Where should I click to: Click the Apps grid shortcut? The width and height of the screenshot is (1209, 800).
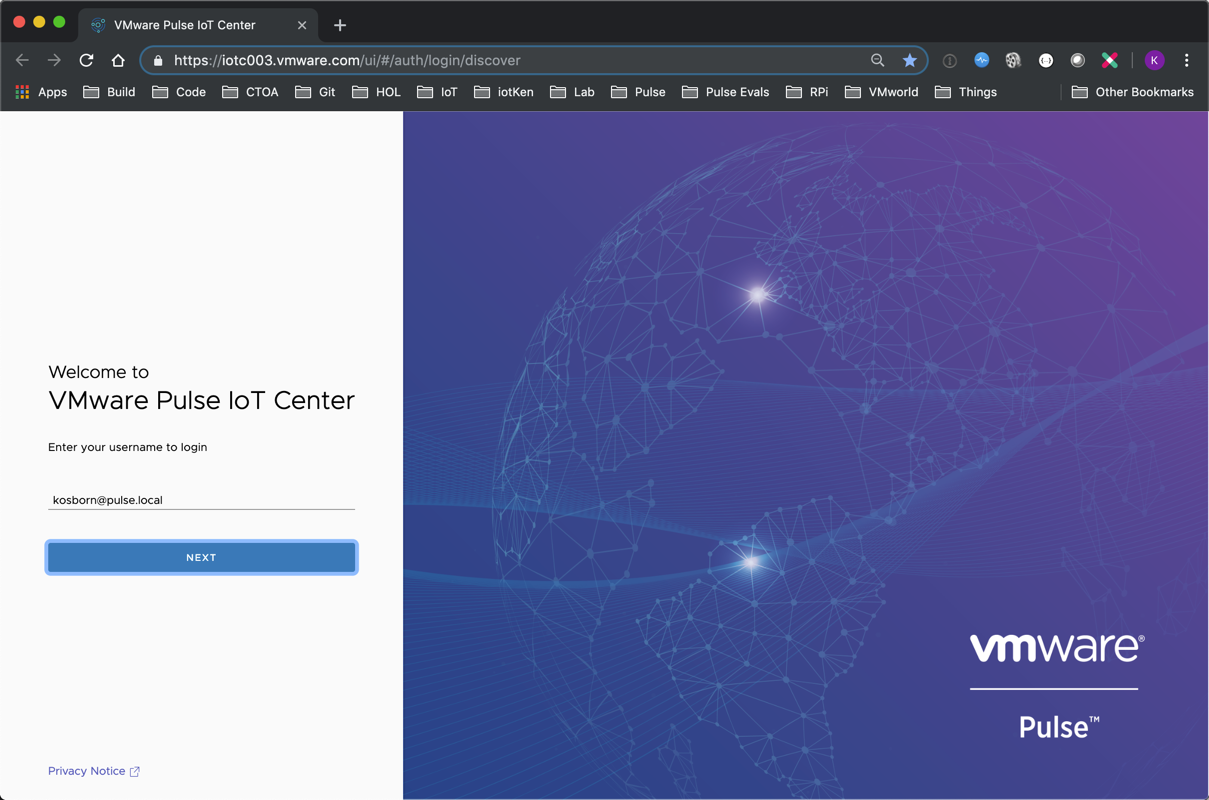click(x=41, y=92)
